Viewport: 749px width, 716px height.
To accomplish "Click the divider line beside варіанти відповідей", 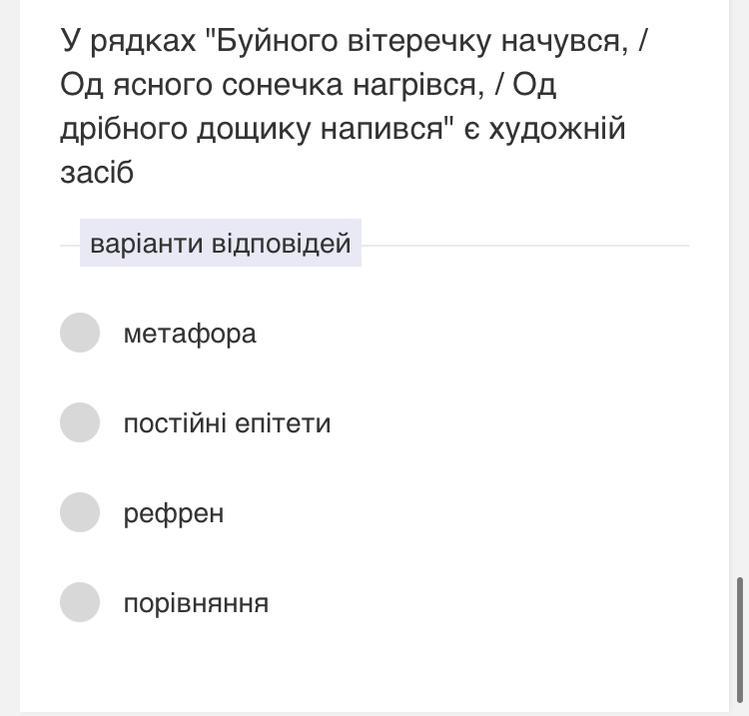I will tap(525, 245).
